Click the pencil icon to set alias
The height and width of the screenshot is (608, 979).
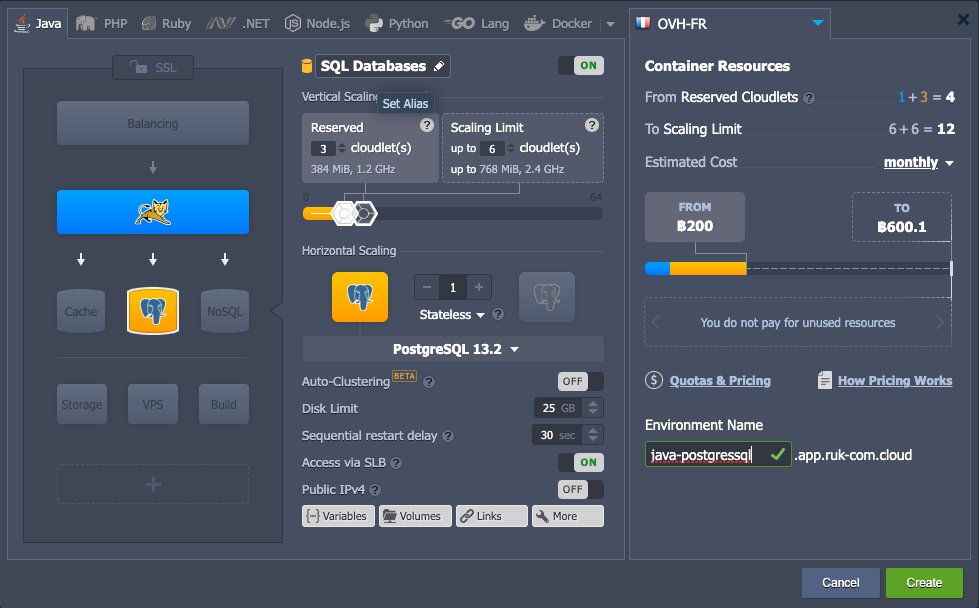point(439,66)
